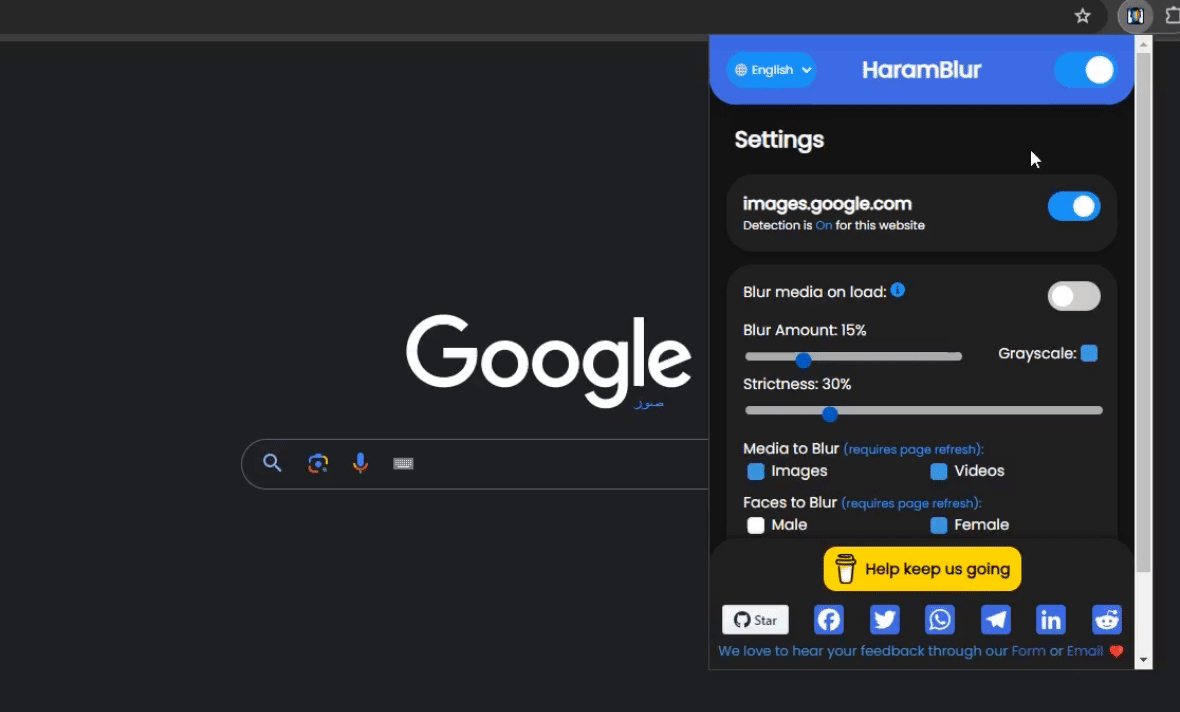Share via the Facebook icon

[x=829, y=620]
